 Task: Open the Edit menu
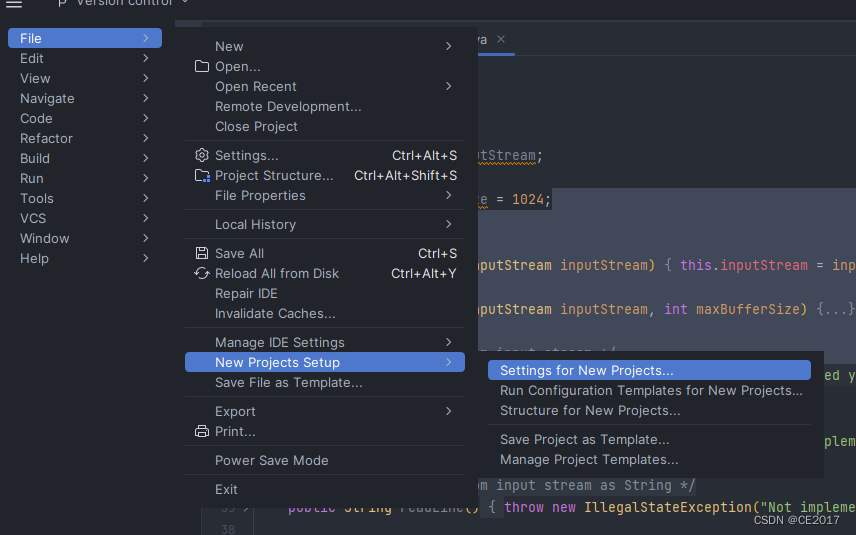coord(32,58)
